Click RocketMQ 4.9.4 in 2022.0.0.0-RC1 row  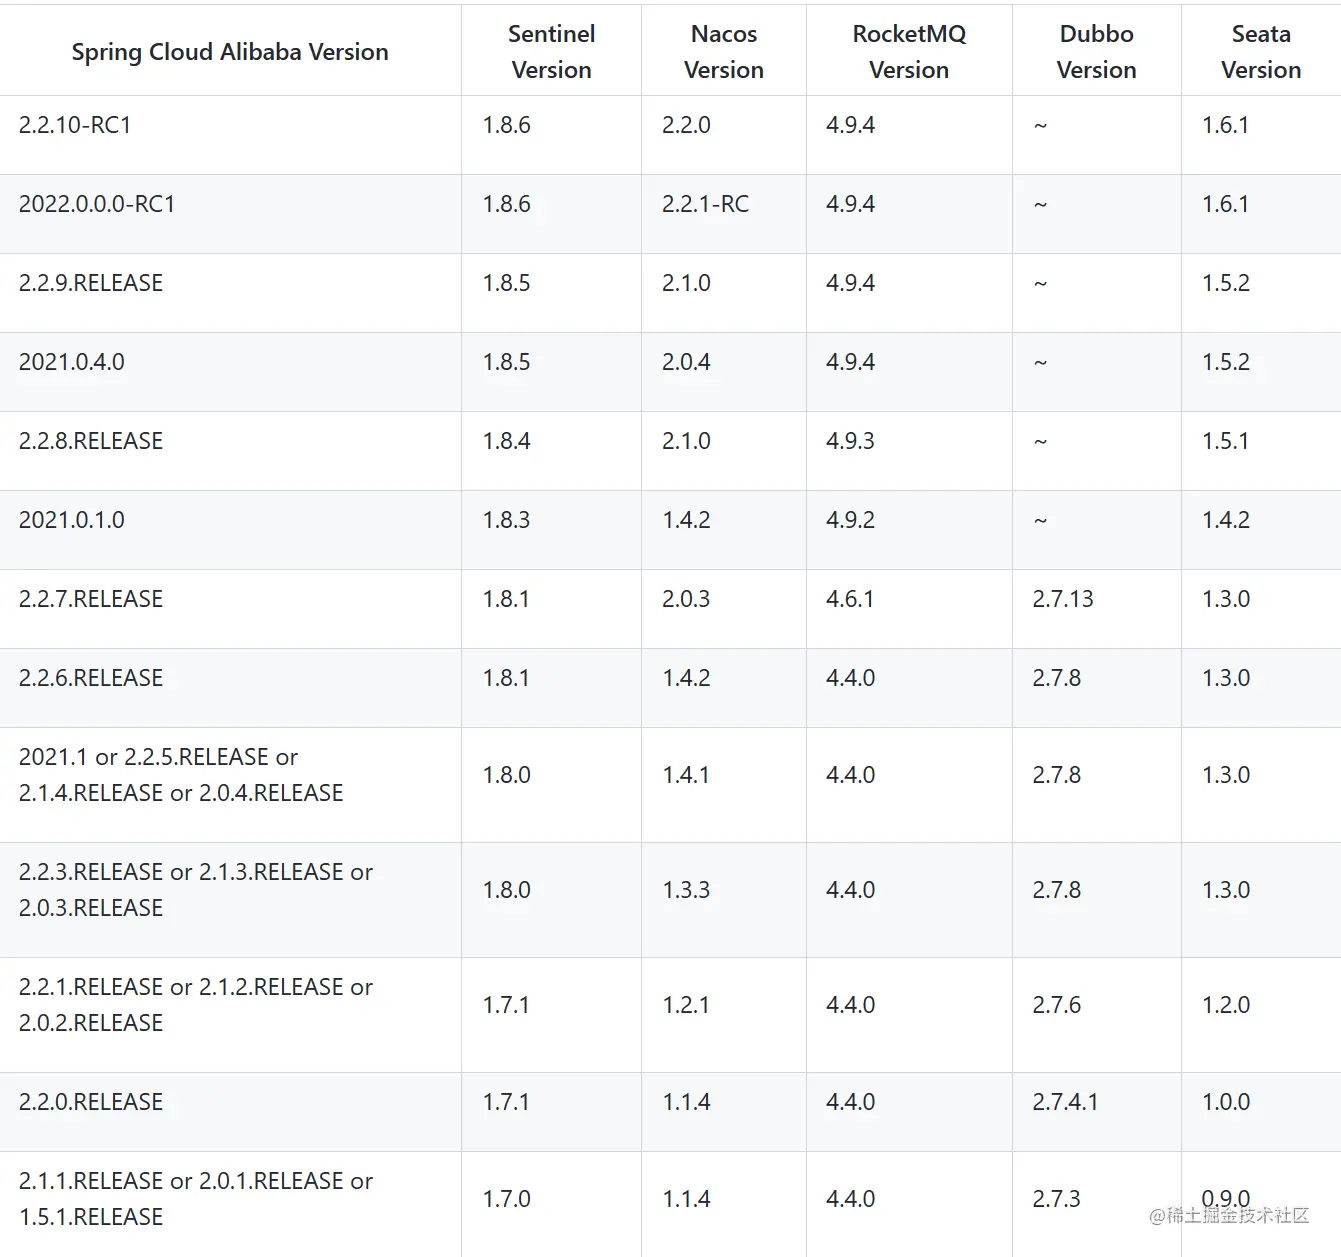[850, 204]
